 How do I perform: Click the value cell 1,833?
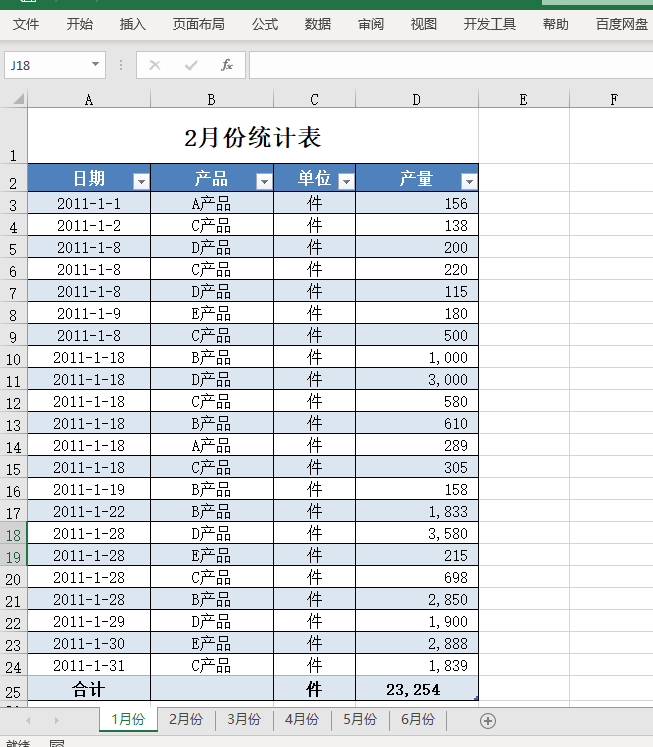[x=417, y=511]
